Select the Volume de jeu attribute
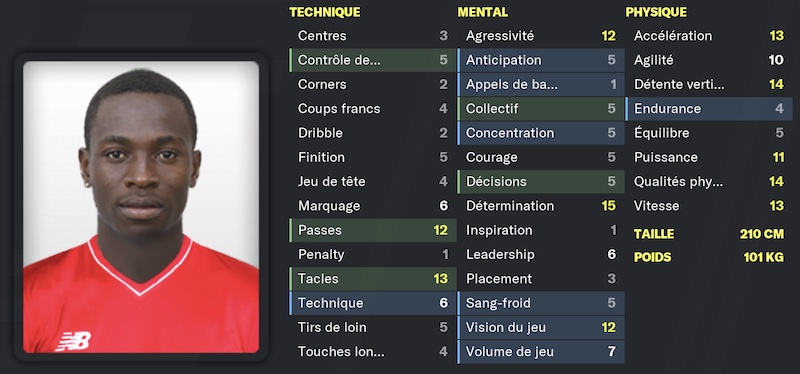 coord(541,352)
